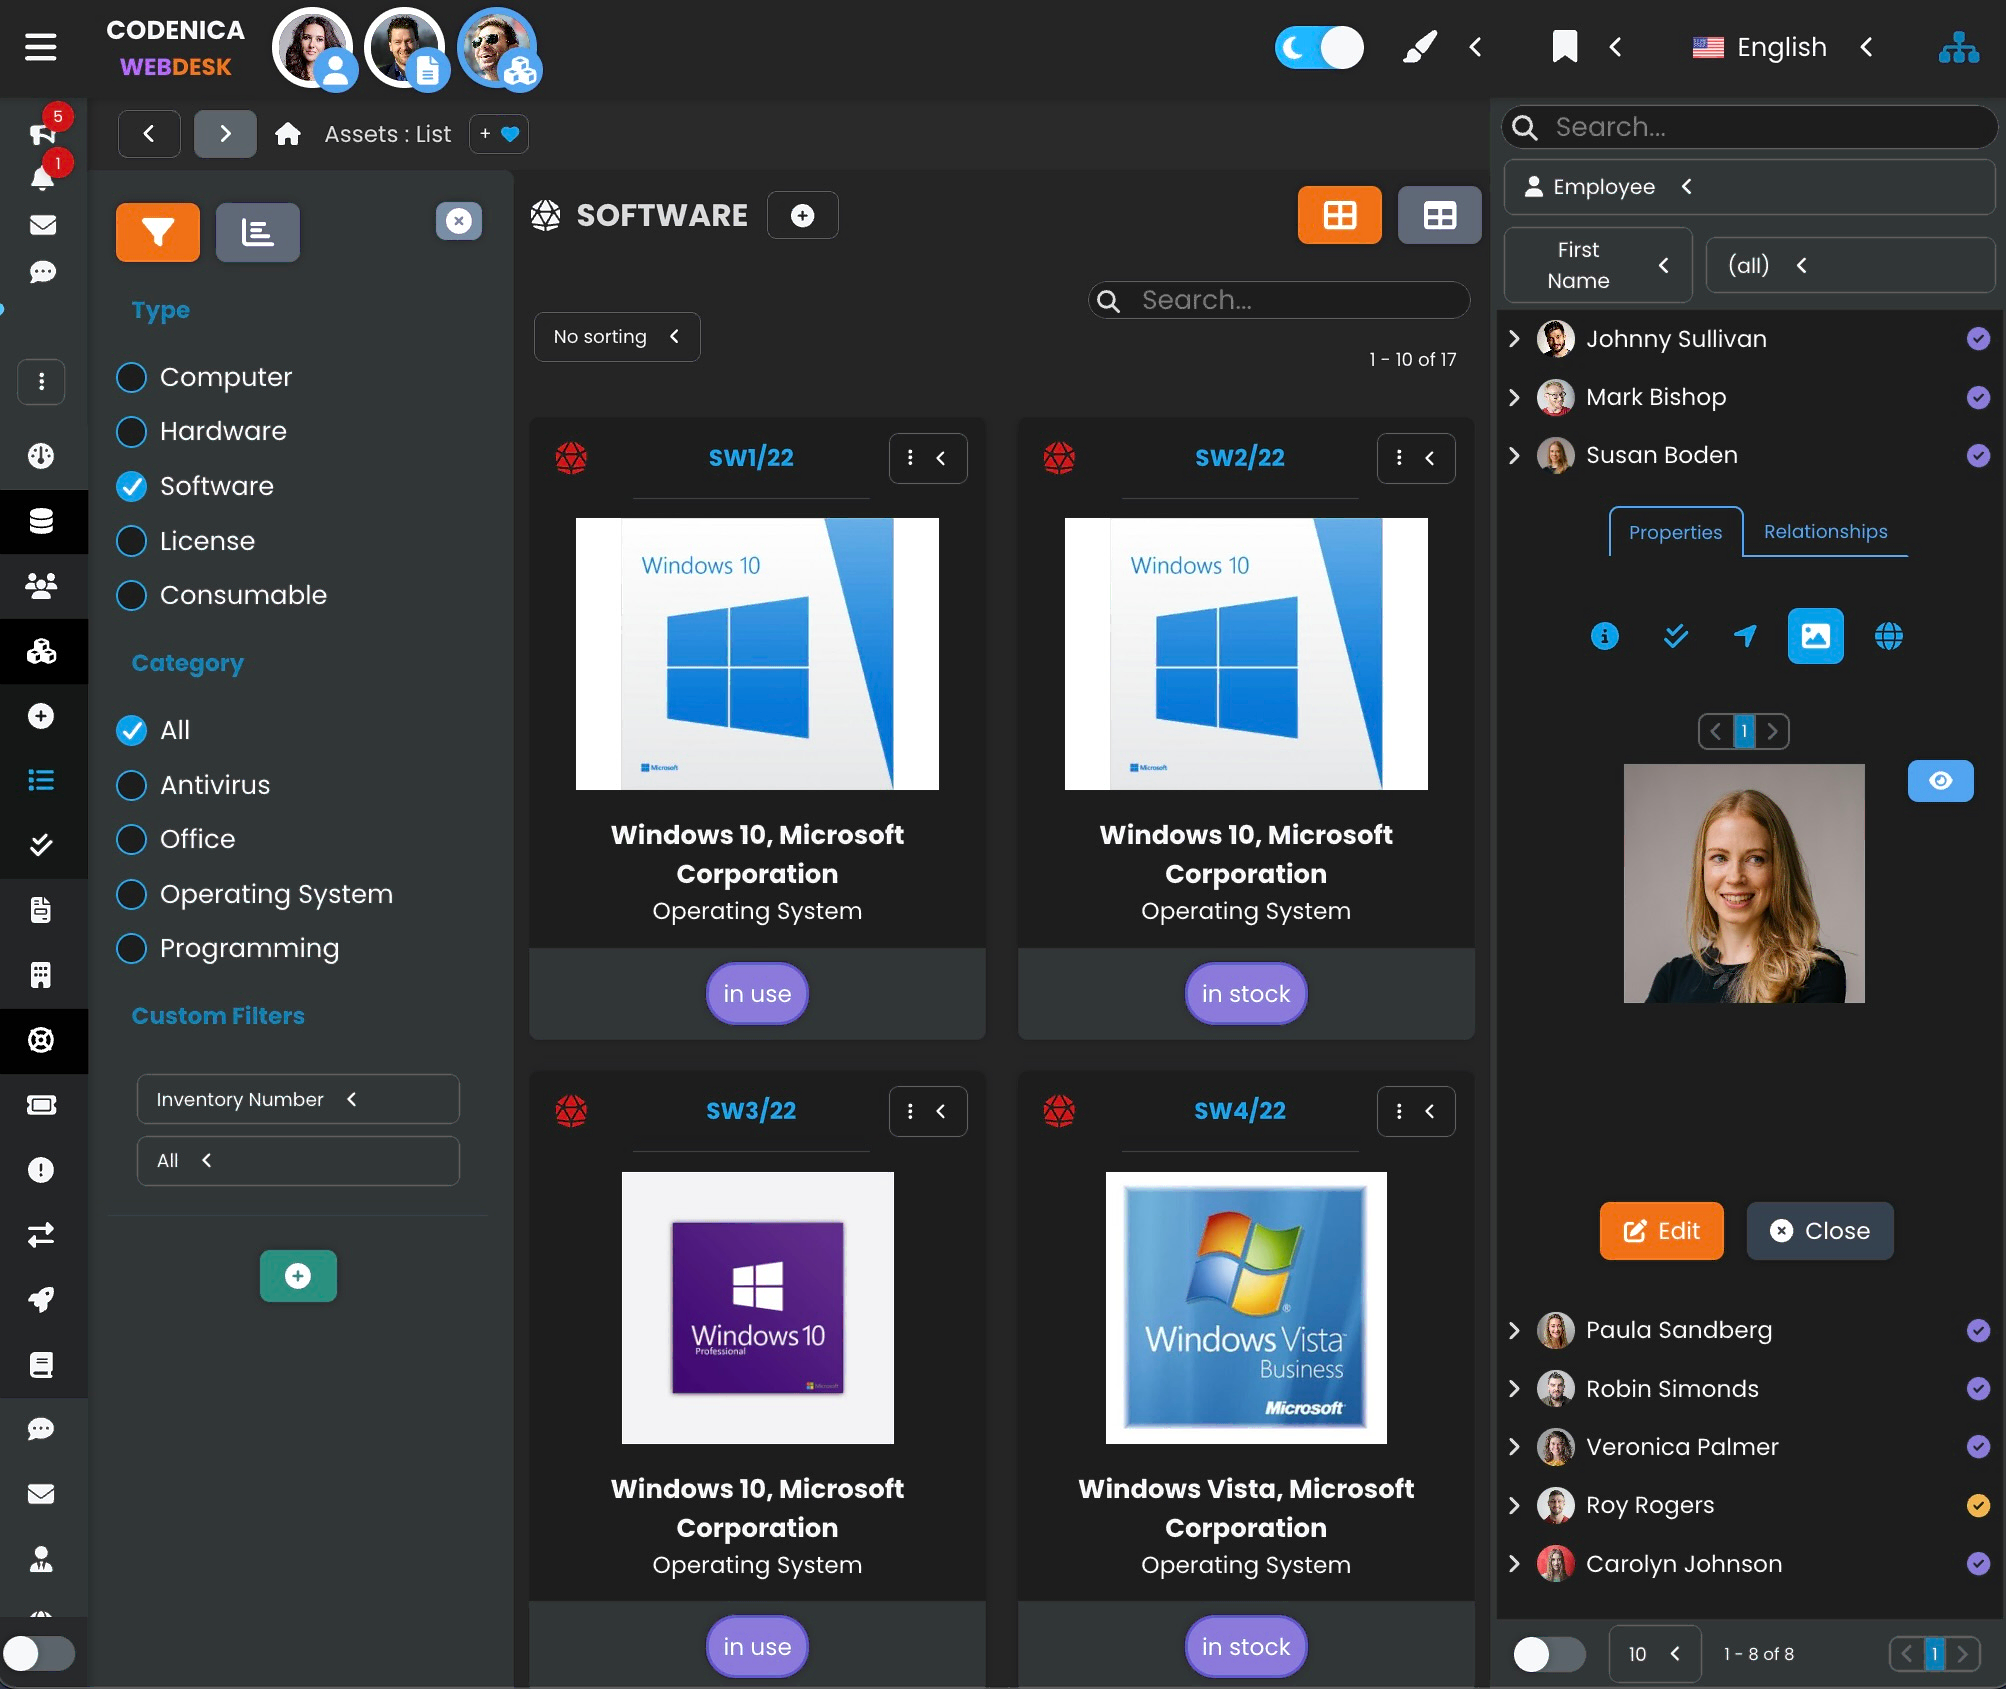Select the globe icon in the employee panel

[1889, 636]
